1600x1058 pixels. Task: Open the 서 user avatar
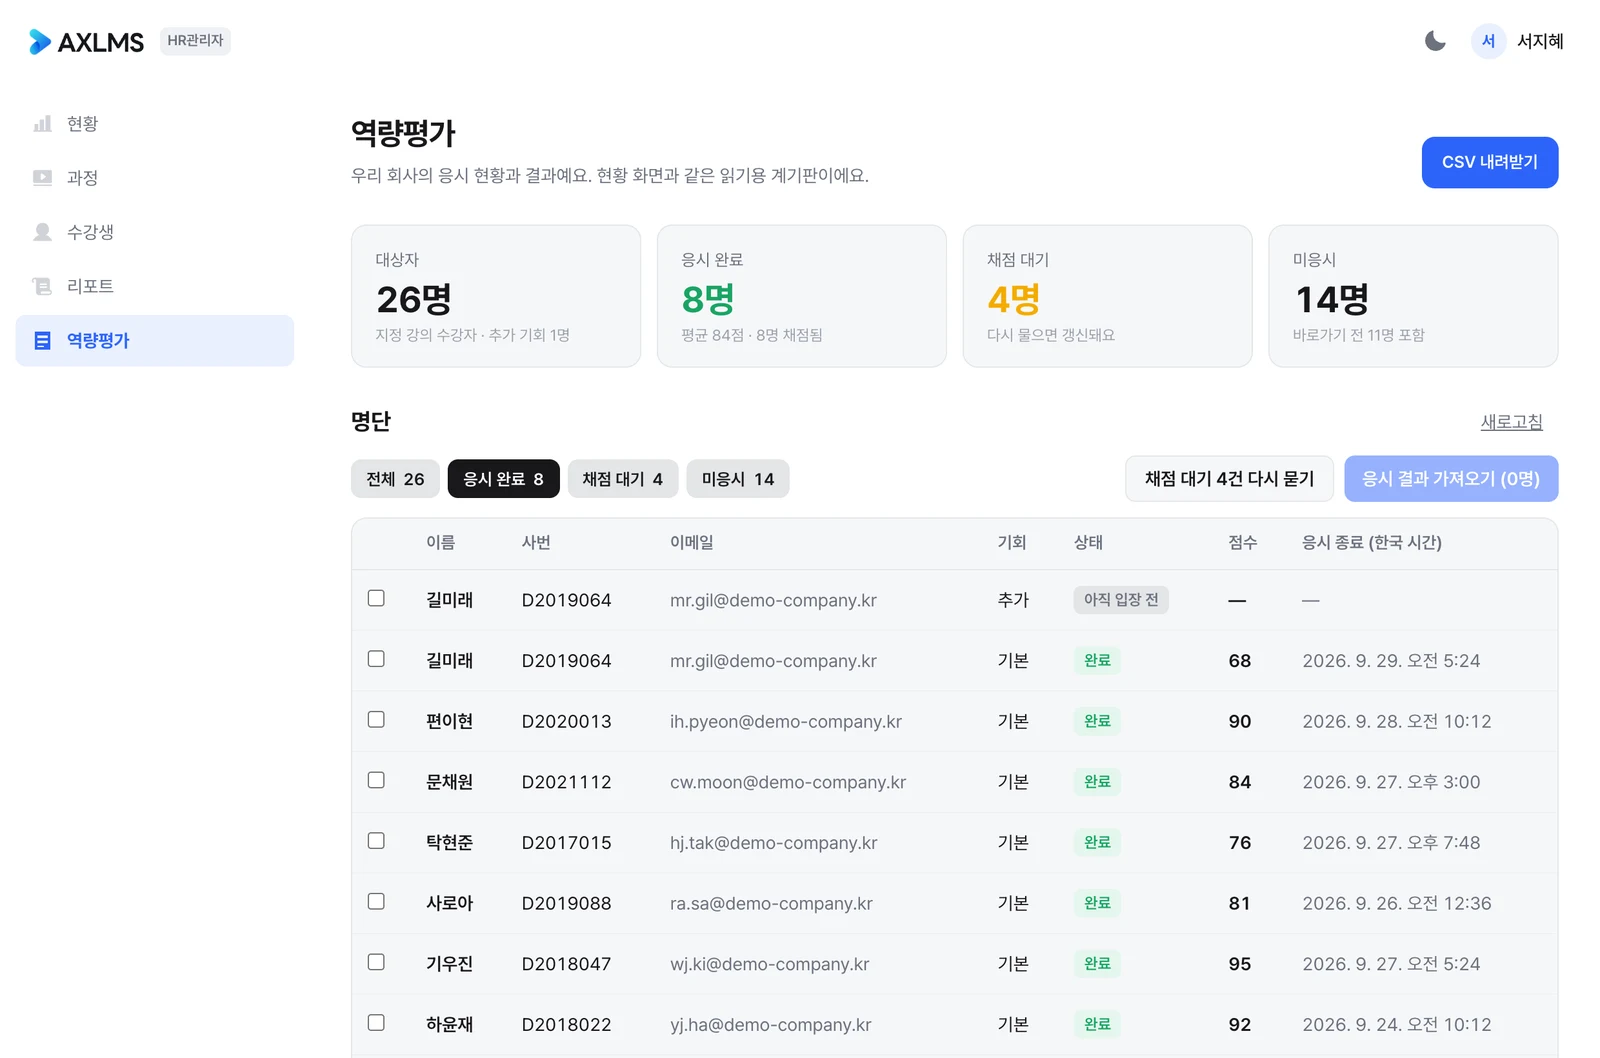(x=1488, y=41)
